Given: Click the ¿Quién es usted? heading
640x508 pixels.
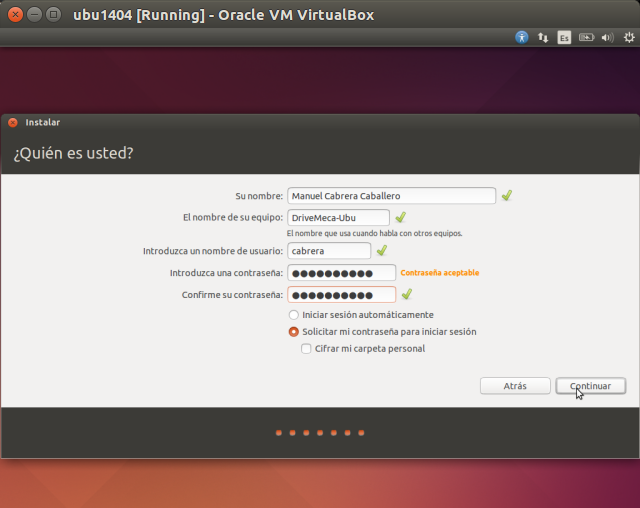Looking at the screenshot, I should [73, 153].
